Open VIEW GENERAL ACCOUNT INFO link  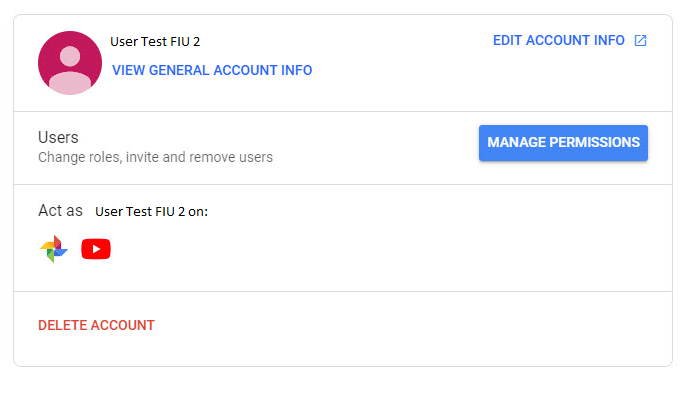[x=212, y=70]
